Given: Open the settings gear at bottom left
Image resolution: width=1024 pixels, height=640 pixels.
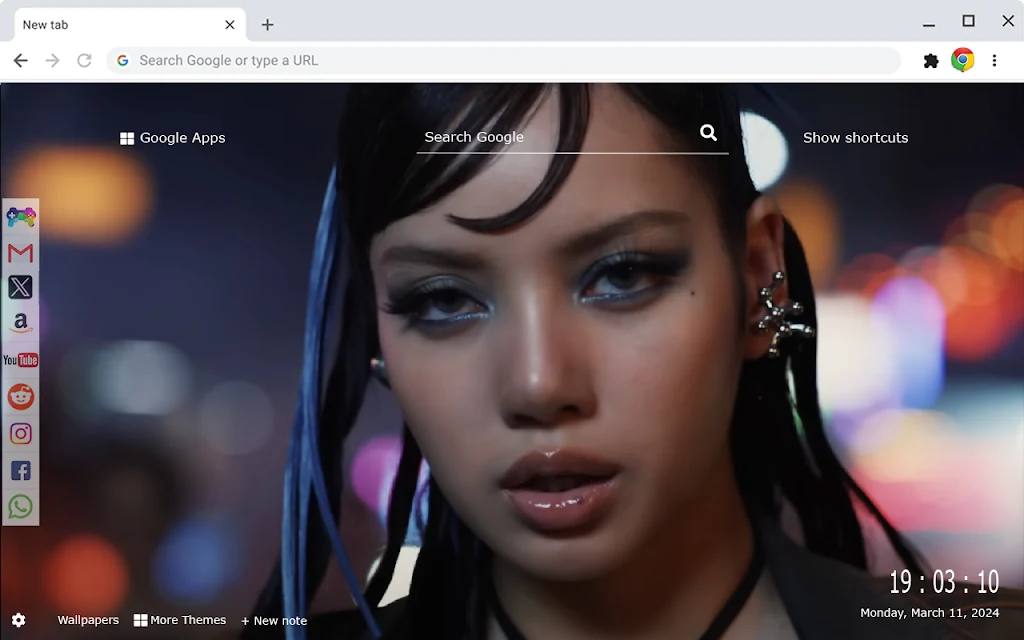Looking at the screenshot, I should [18, 620].
